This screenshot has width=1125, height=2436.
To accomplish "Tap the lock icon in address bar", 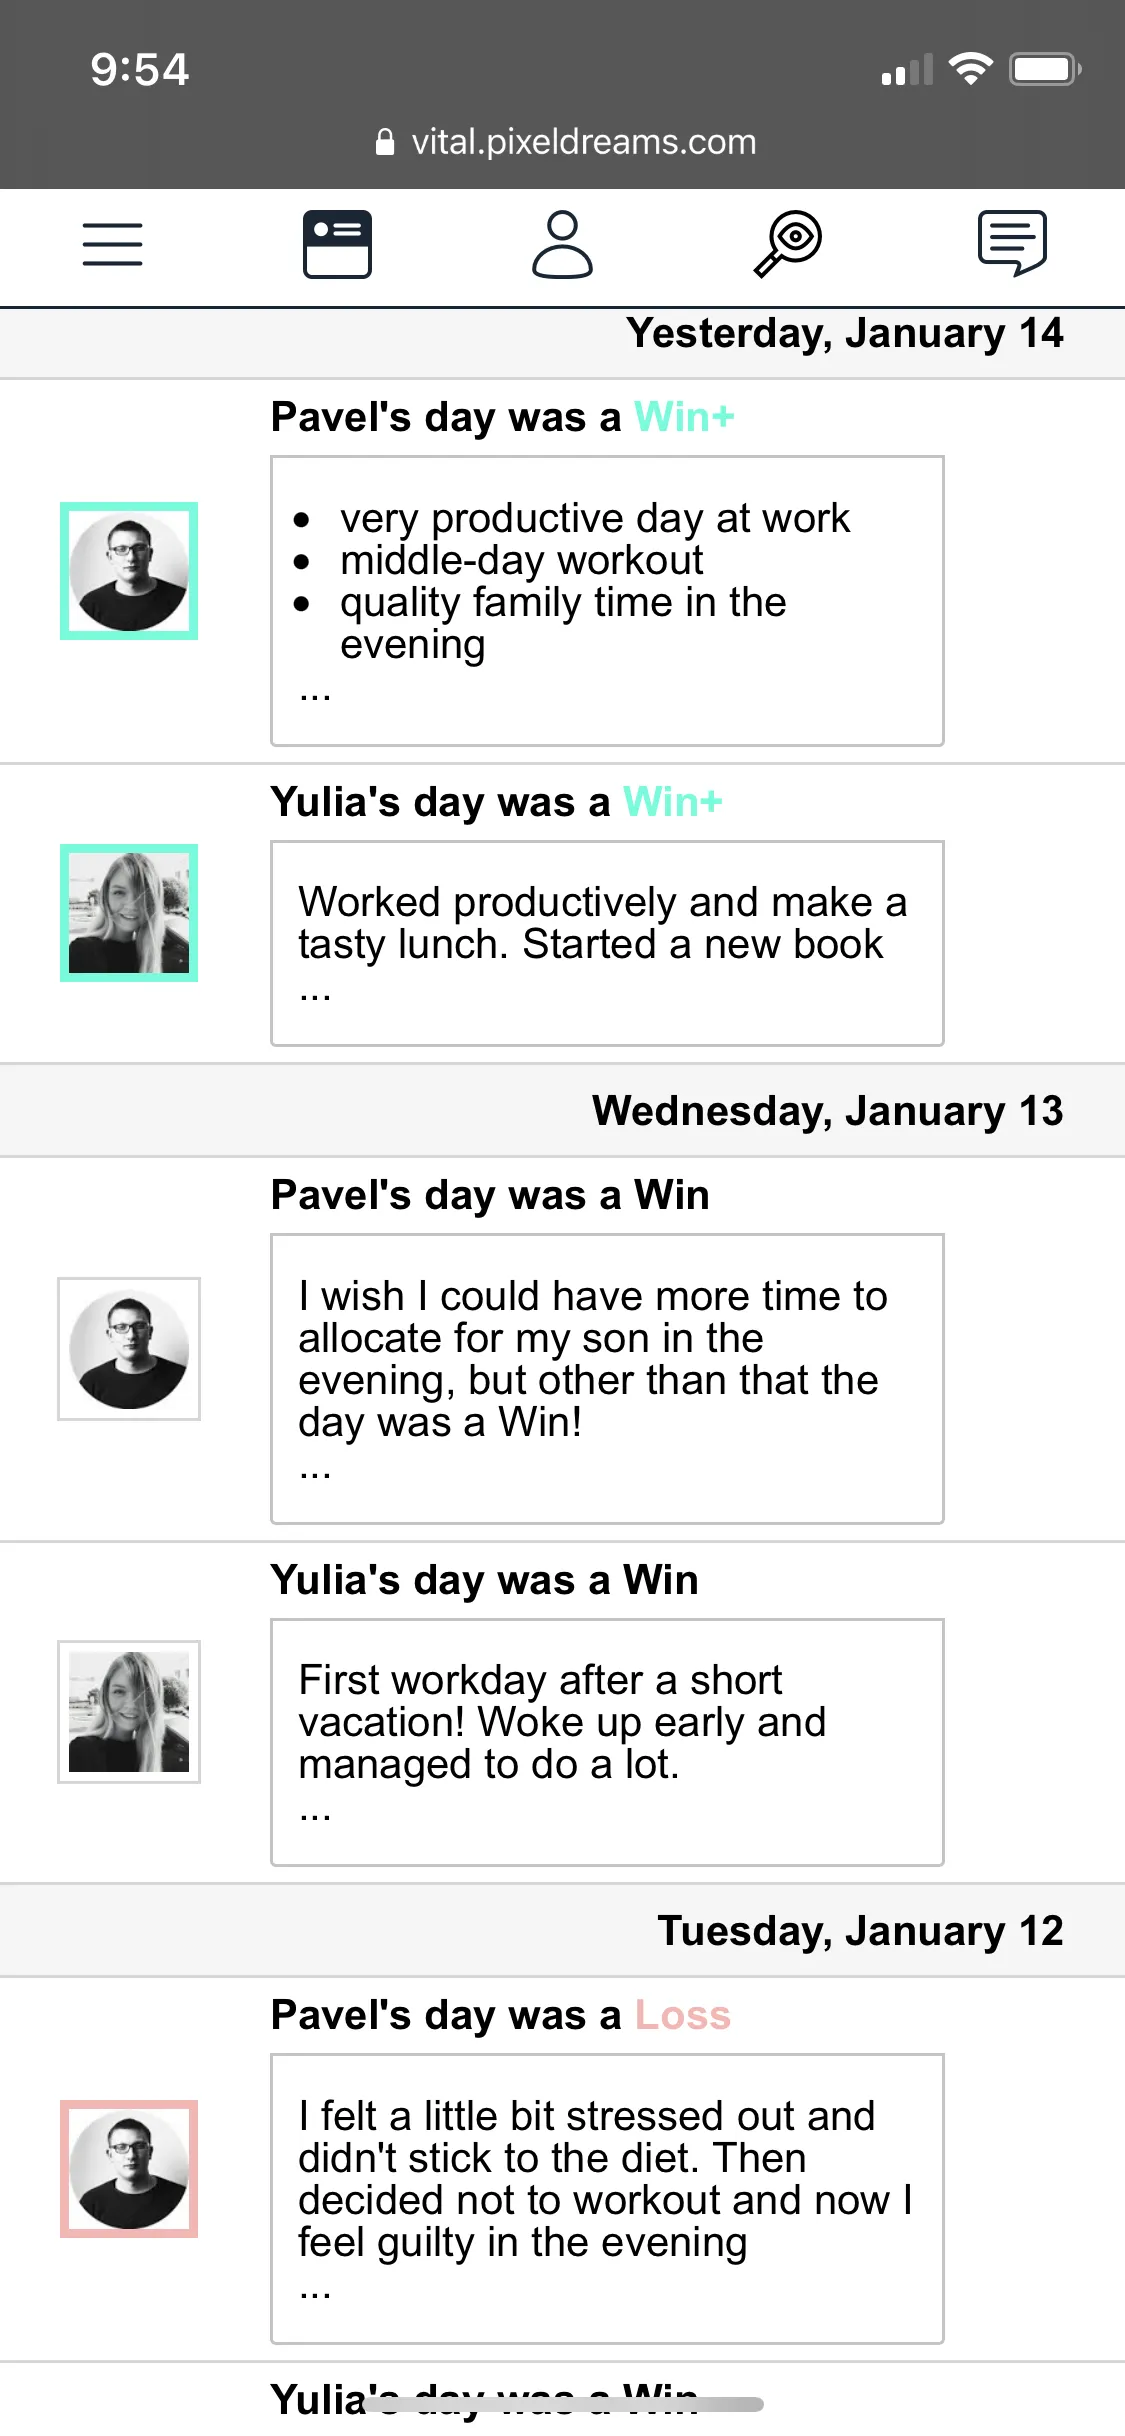I will tap(384, 142).
